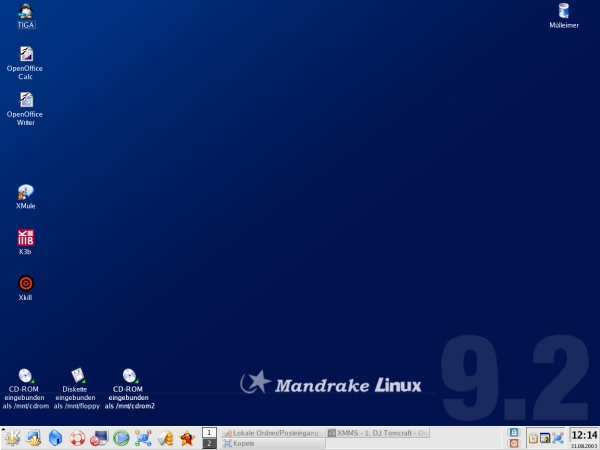The height and width of the screenshot is (450, 600).
Task: Open the TIGA penguin desktop icon
Action: click(26, 17)
